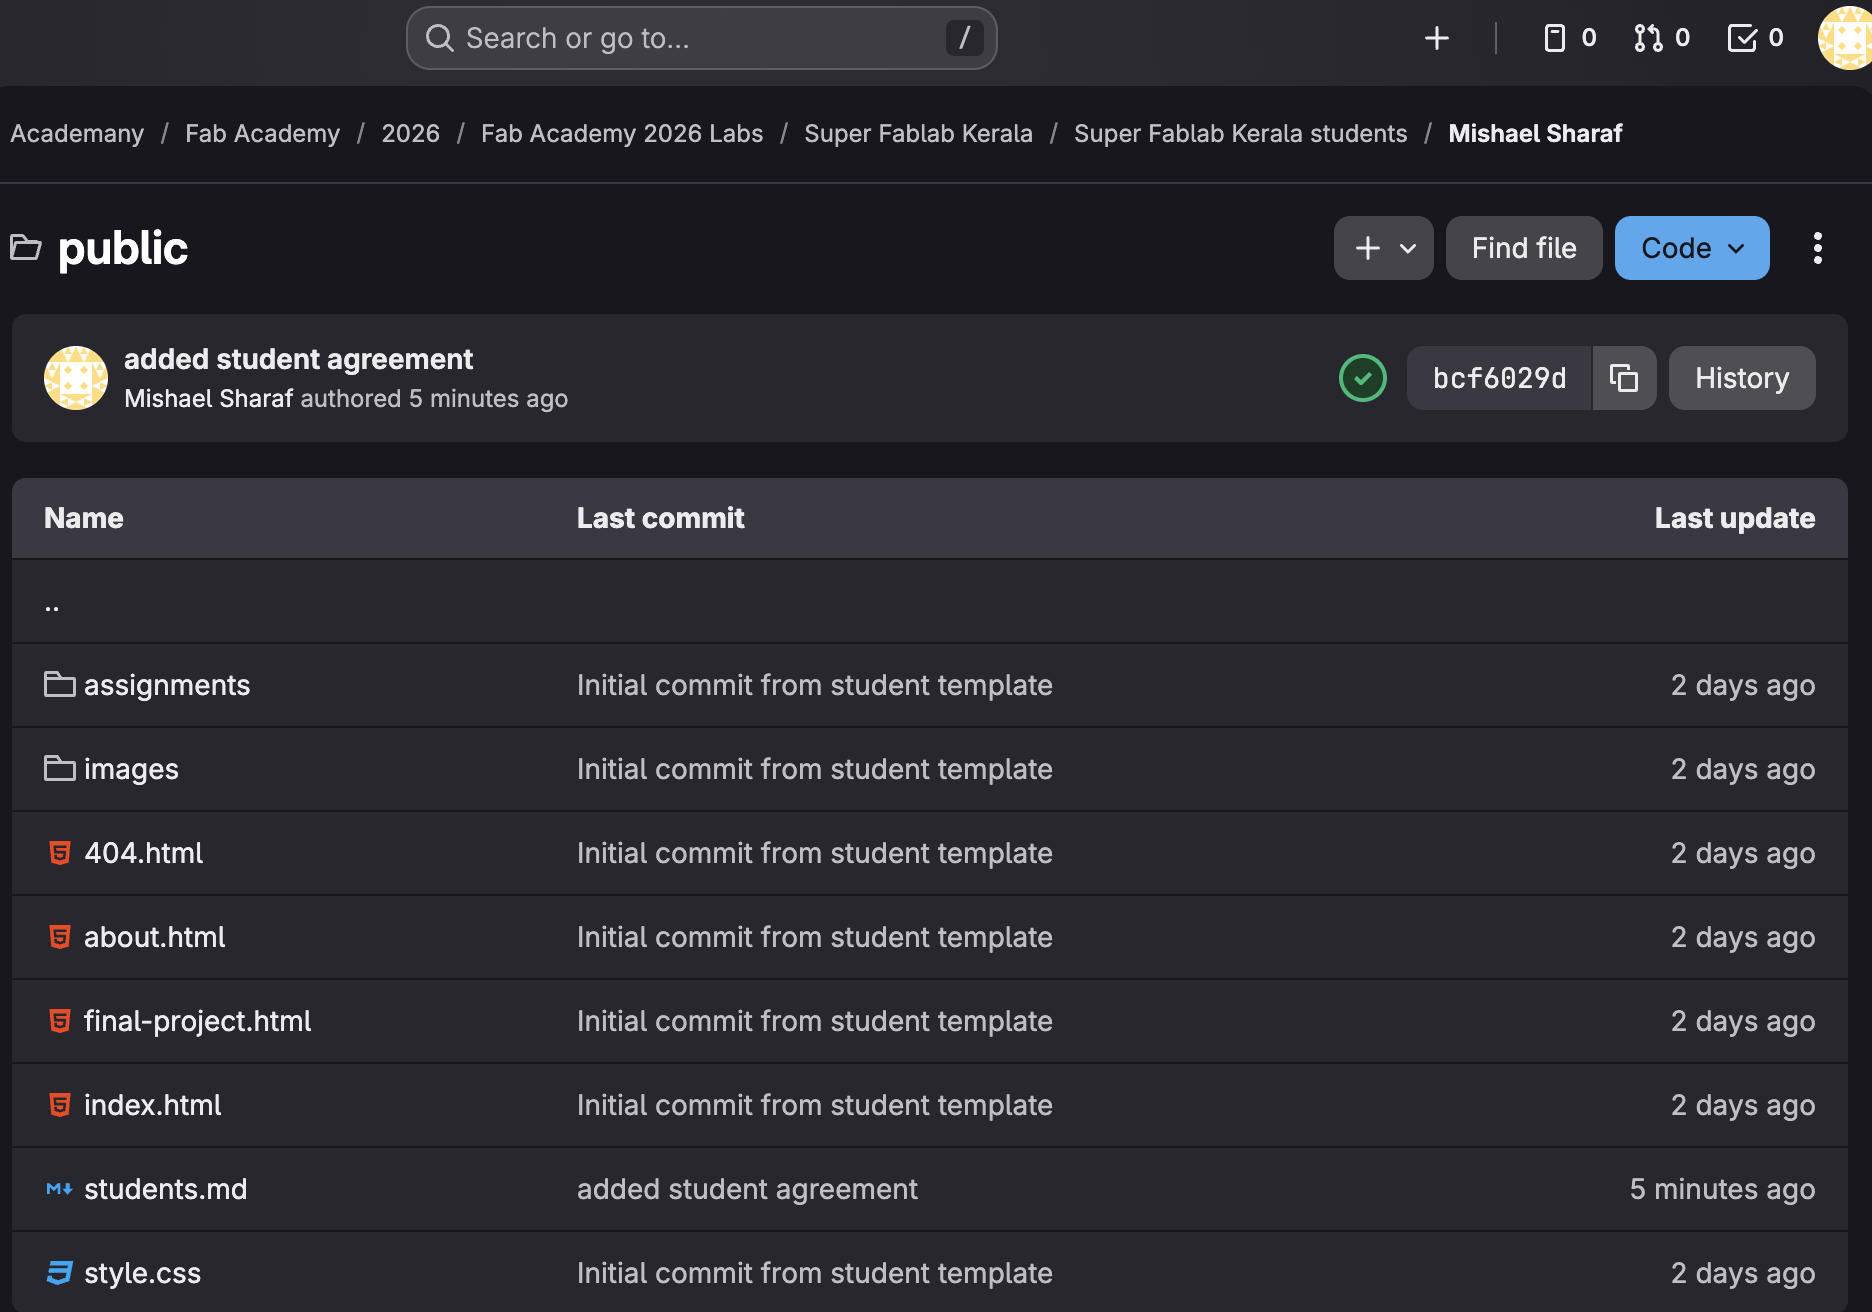This screenshot has height=1312, width=1872.
Task: Open the create new plus icon in header
Action: coord(1436,38)
